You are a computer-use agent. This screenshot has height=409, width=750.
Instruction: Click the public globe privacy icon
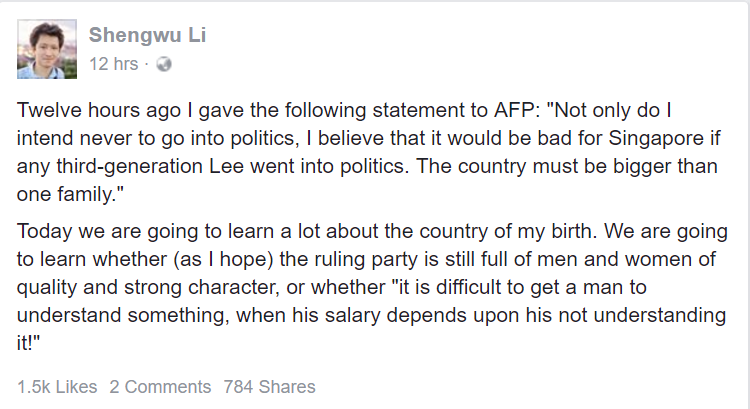164,63
